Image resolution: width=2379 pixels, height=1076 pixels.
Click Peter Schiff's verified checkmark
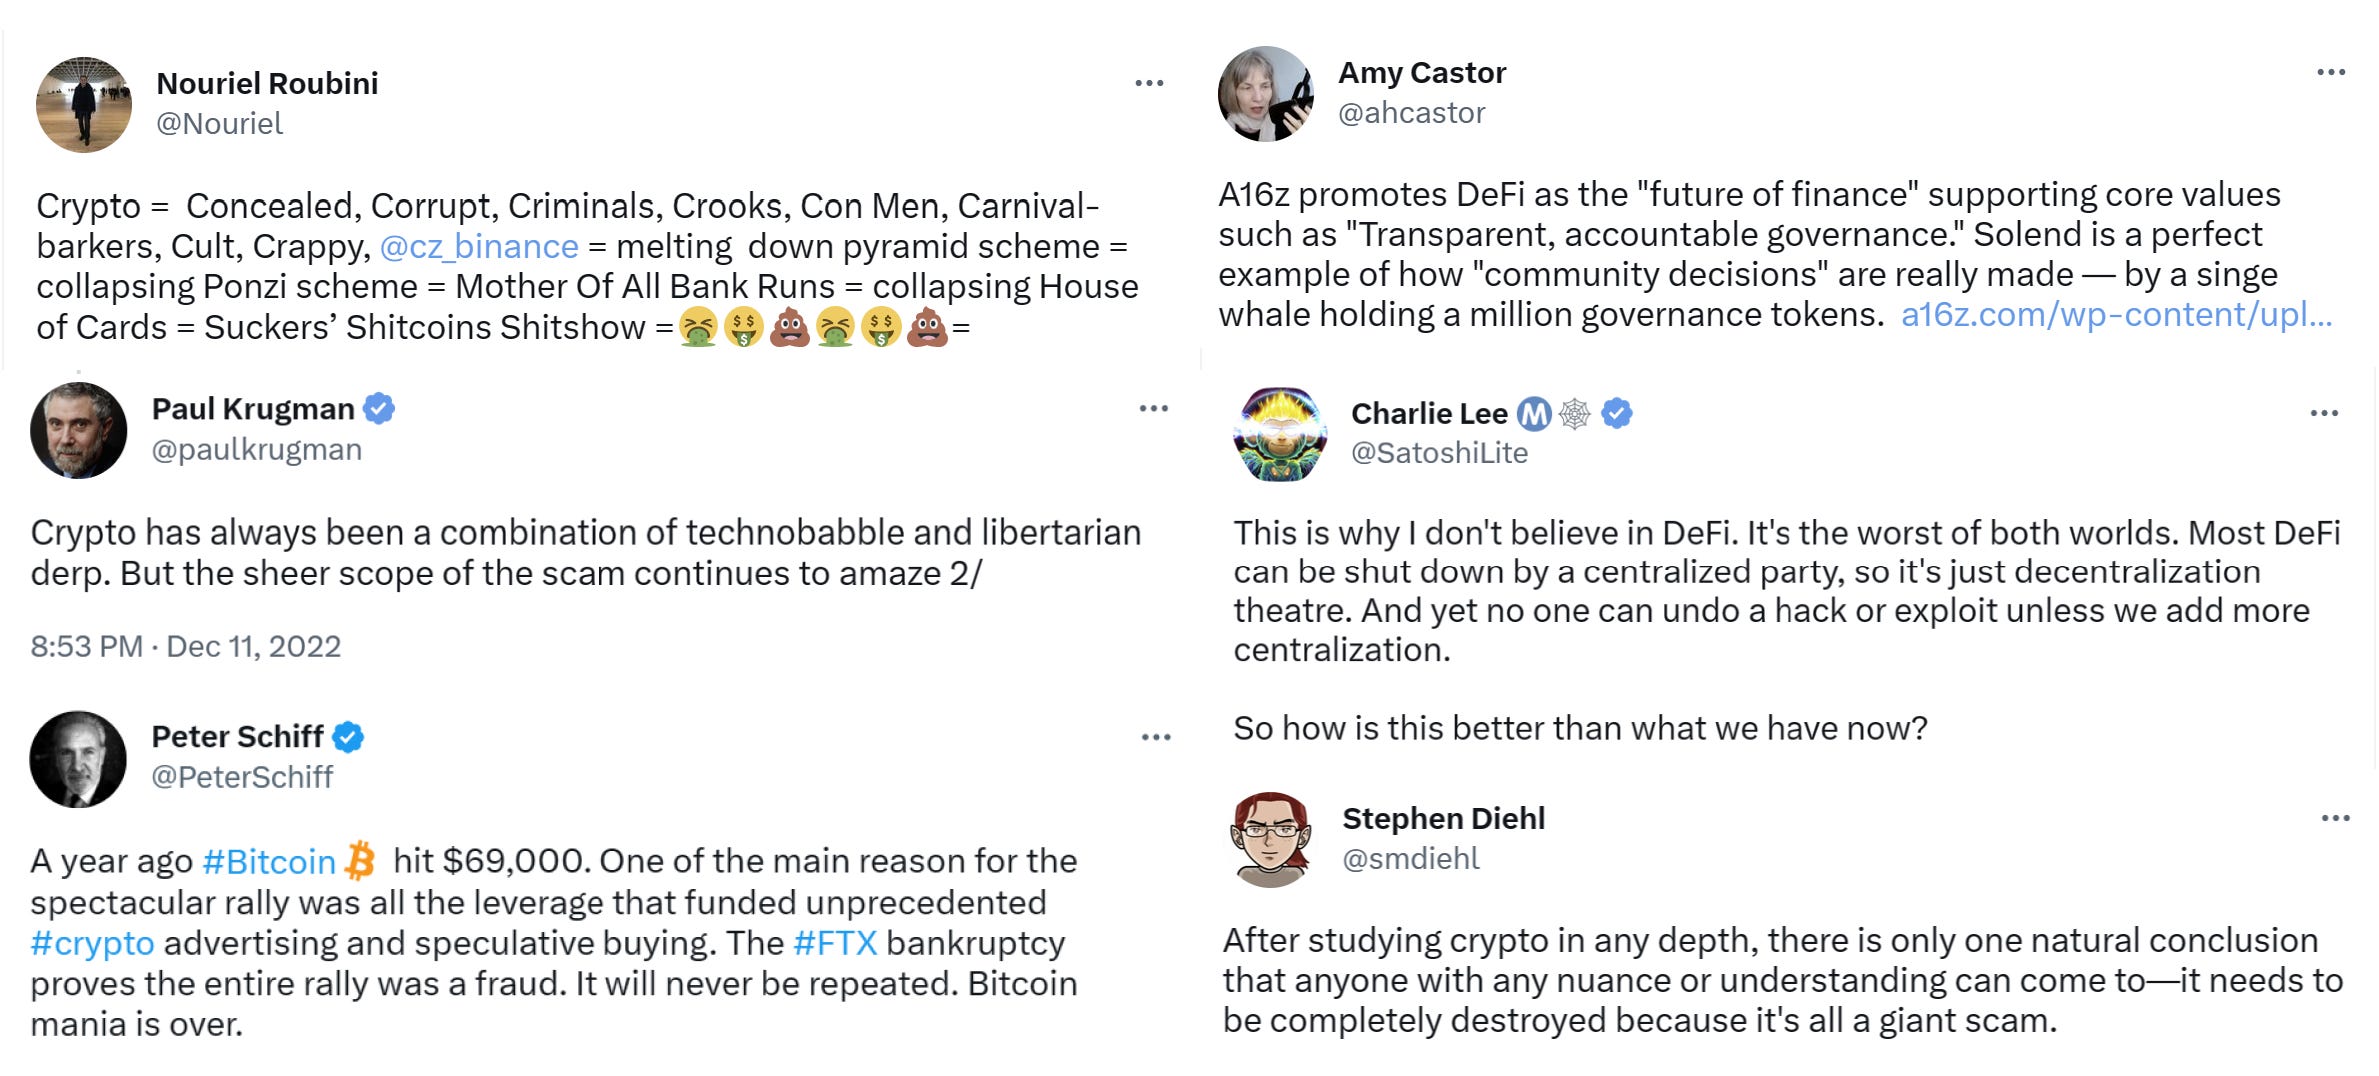(347, 736)
